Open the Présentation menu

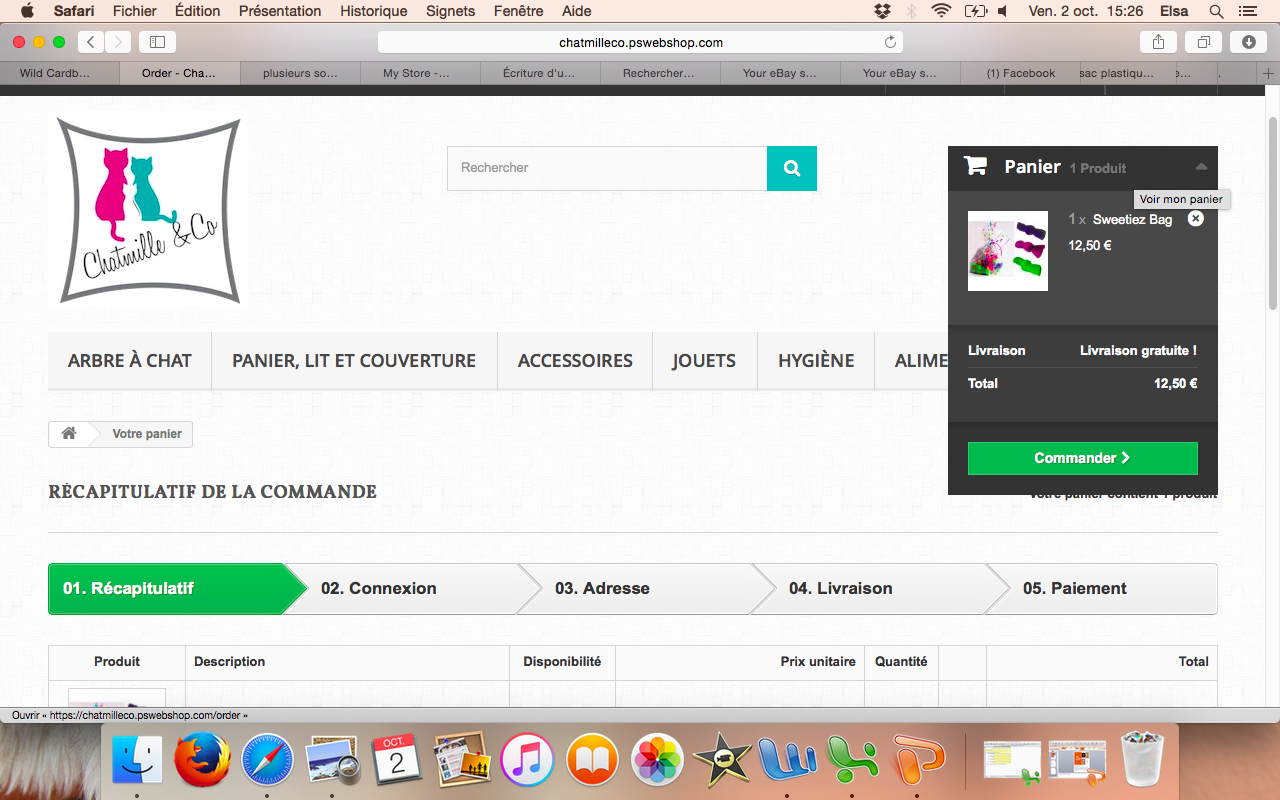(280, 11)
